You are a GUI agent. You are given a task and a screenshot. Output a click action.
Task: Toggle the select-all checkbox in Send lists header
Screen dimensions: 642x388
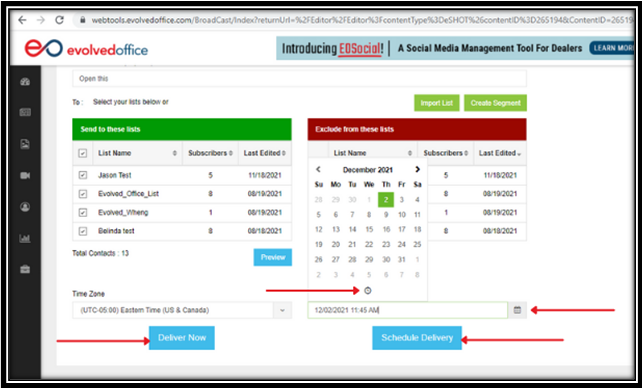(83, 153)
